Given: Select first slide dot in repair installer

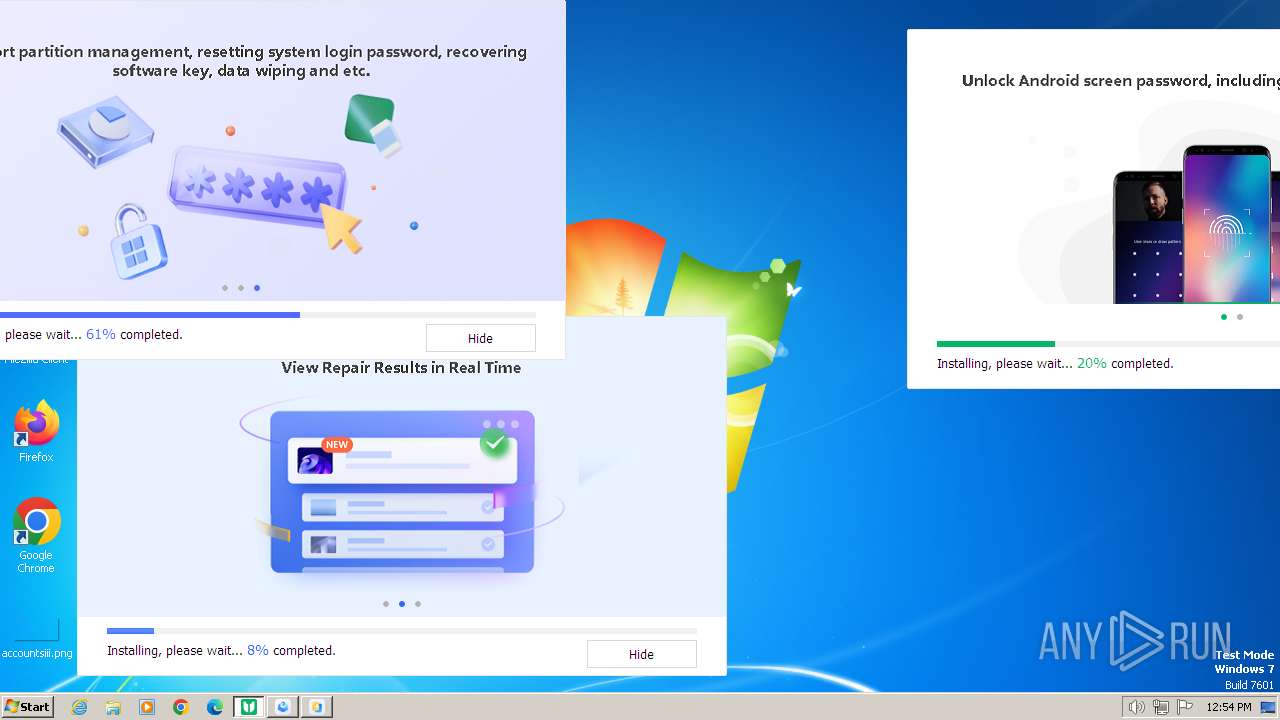Looking at the screenshot, I should tap(386, 604).
